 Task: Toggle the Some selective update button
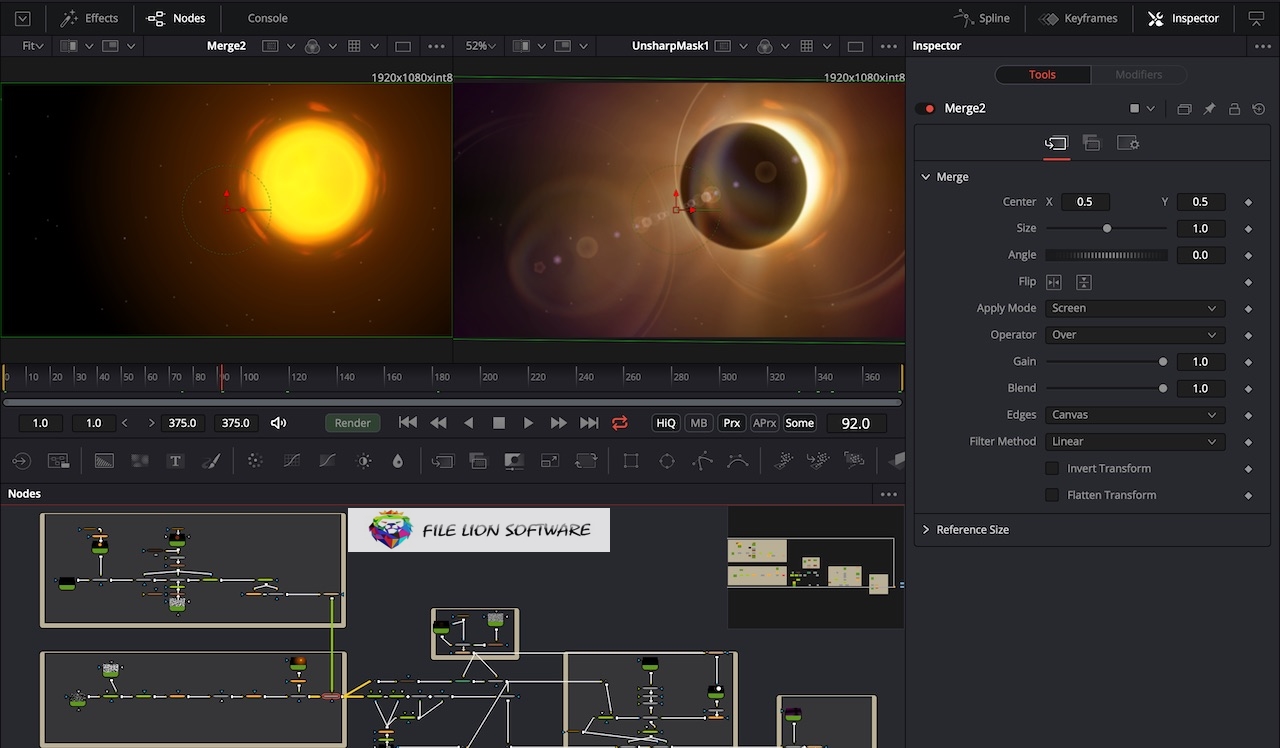[x=799, y=423]
